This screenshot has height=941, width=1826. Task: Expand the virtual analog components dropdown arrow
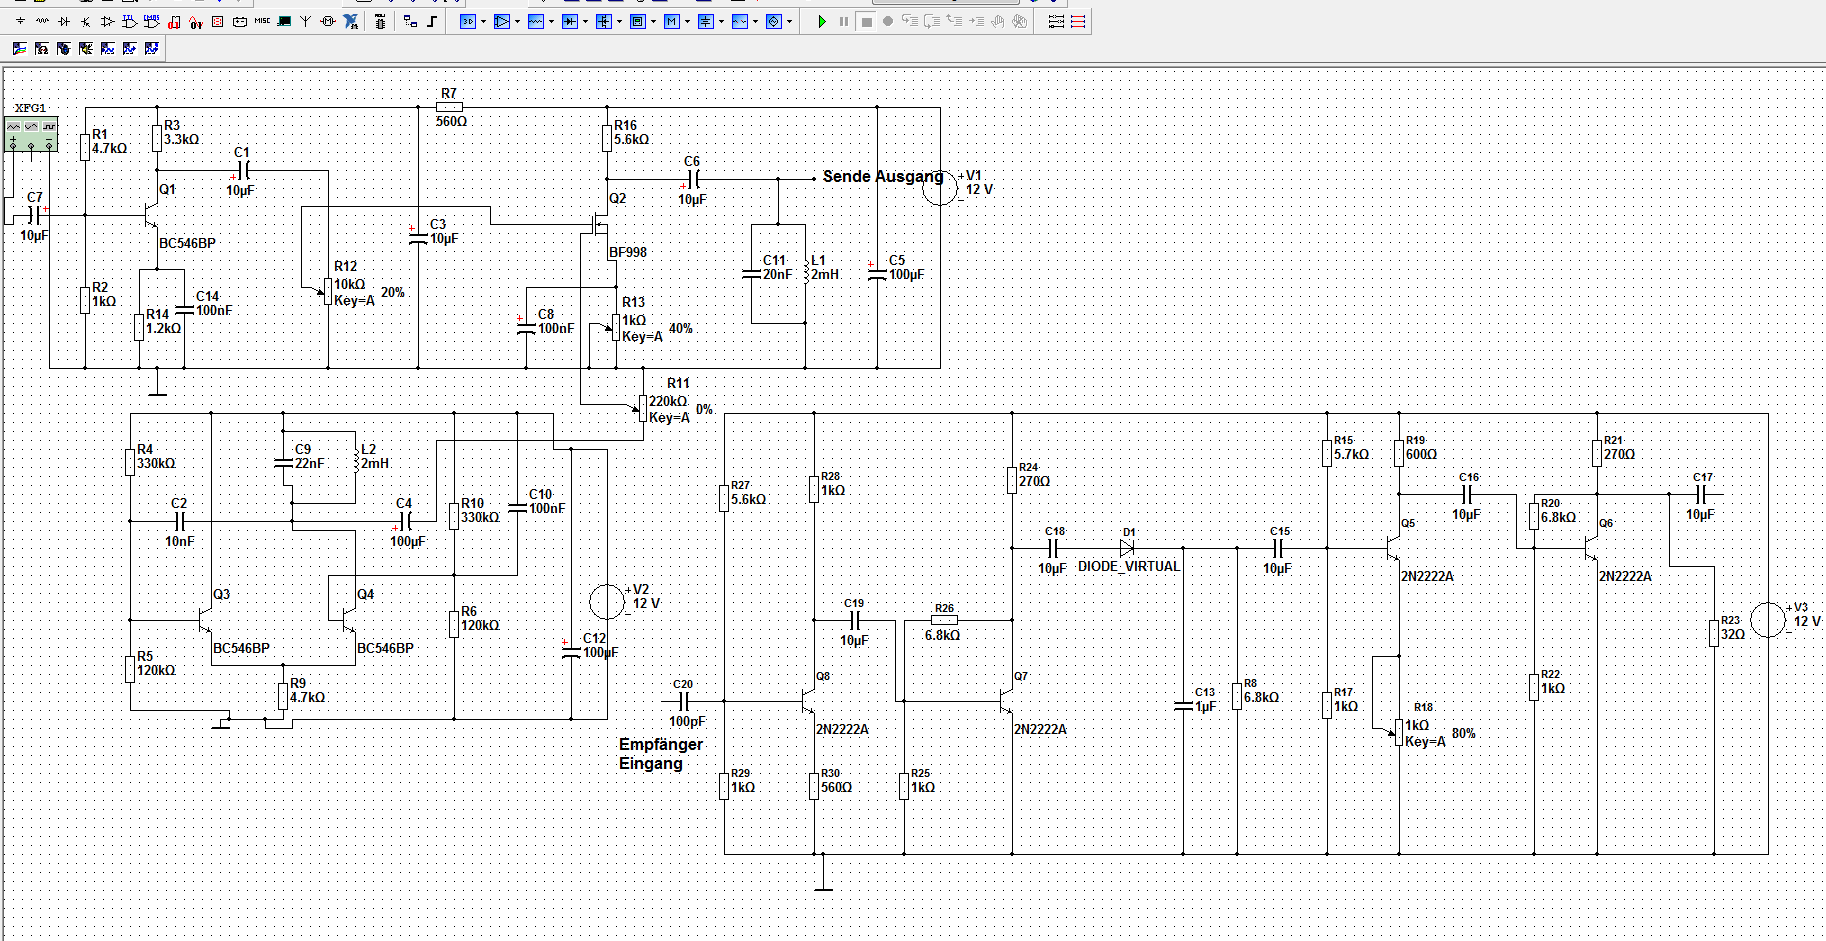517,21
